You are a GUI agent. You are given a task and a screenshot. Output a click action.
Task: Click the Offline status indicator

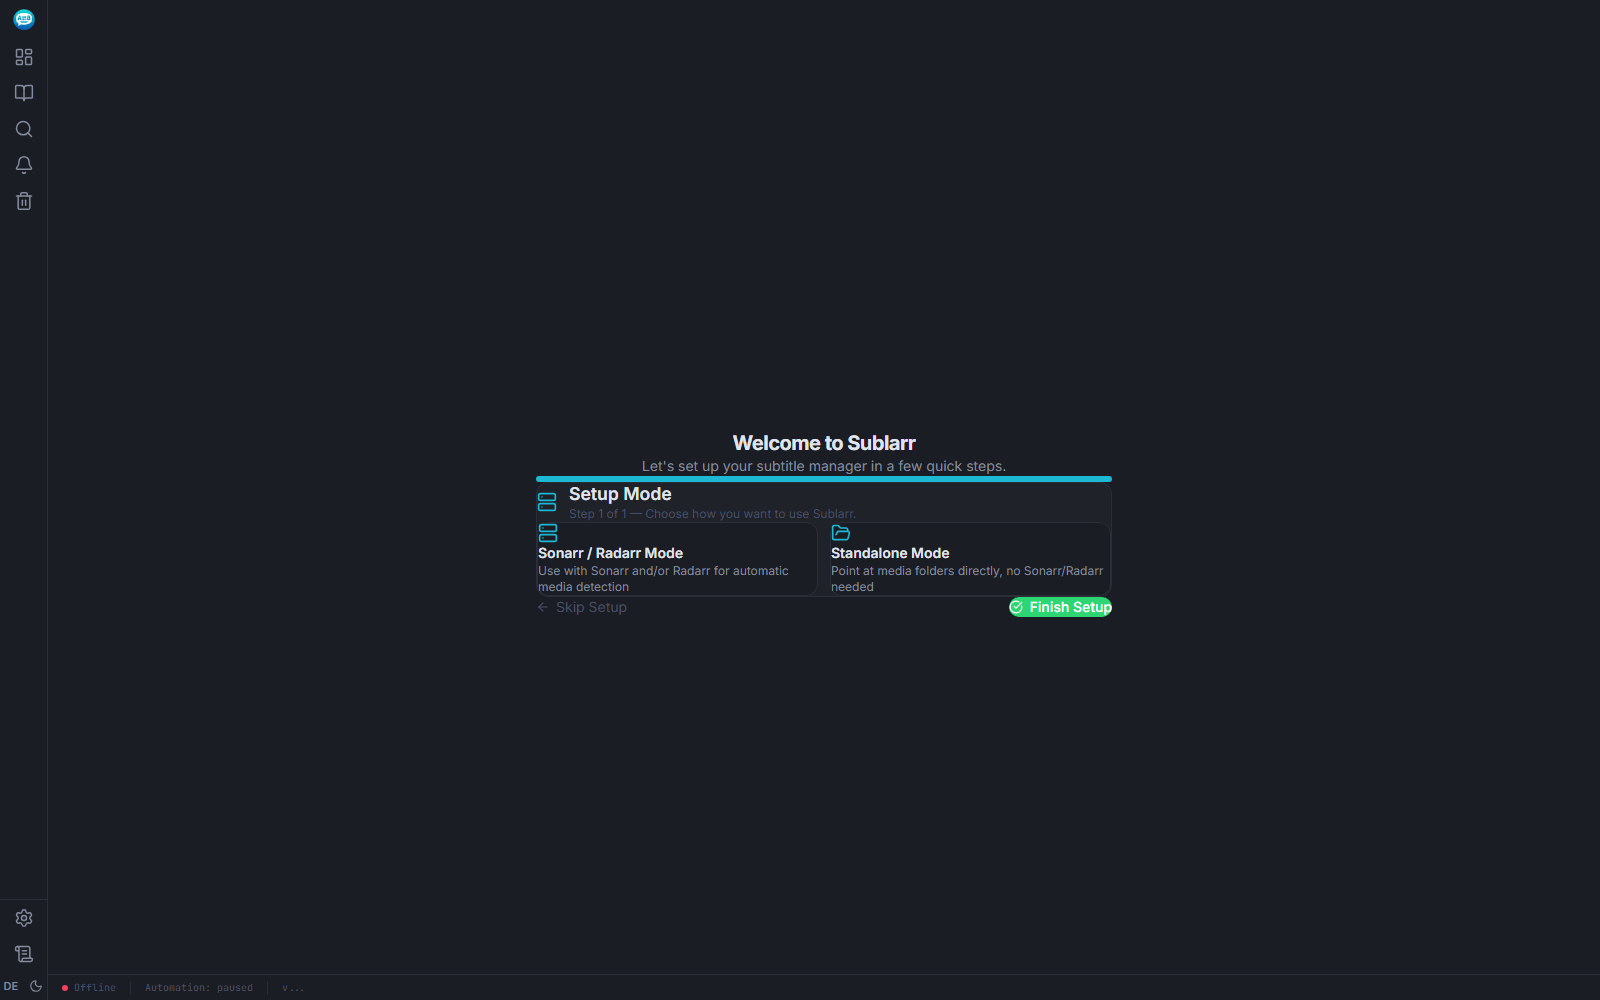89,988
